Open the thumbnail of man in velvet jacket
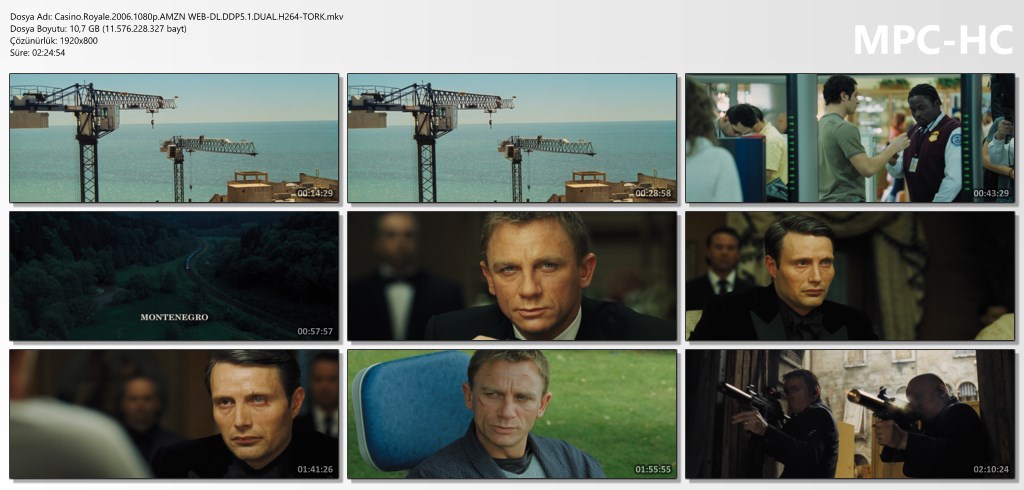The width and height of the screenshot is (1024, 490). [x=849, y=276]
